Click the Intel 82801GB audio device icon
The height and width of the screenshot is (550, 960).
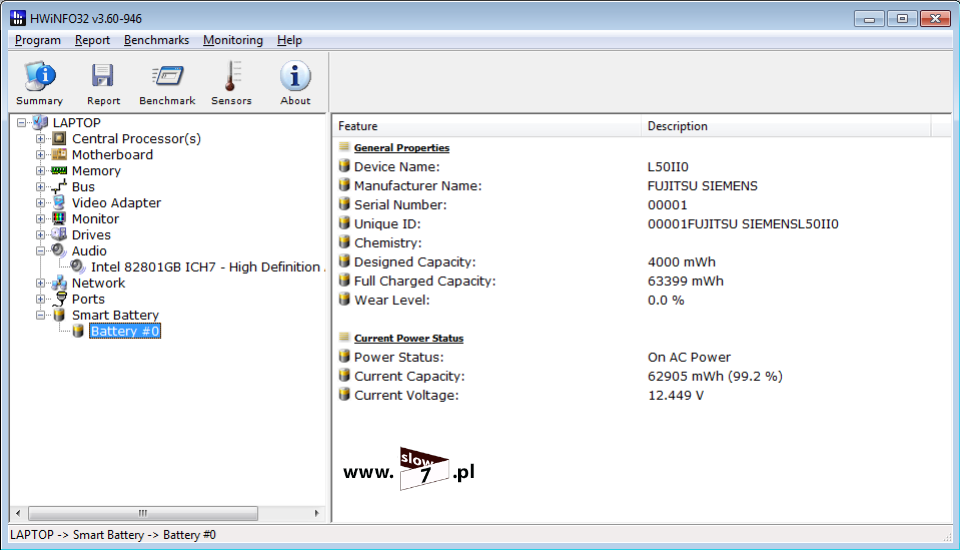pyautogui.click(x=78, y=266)
